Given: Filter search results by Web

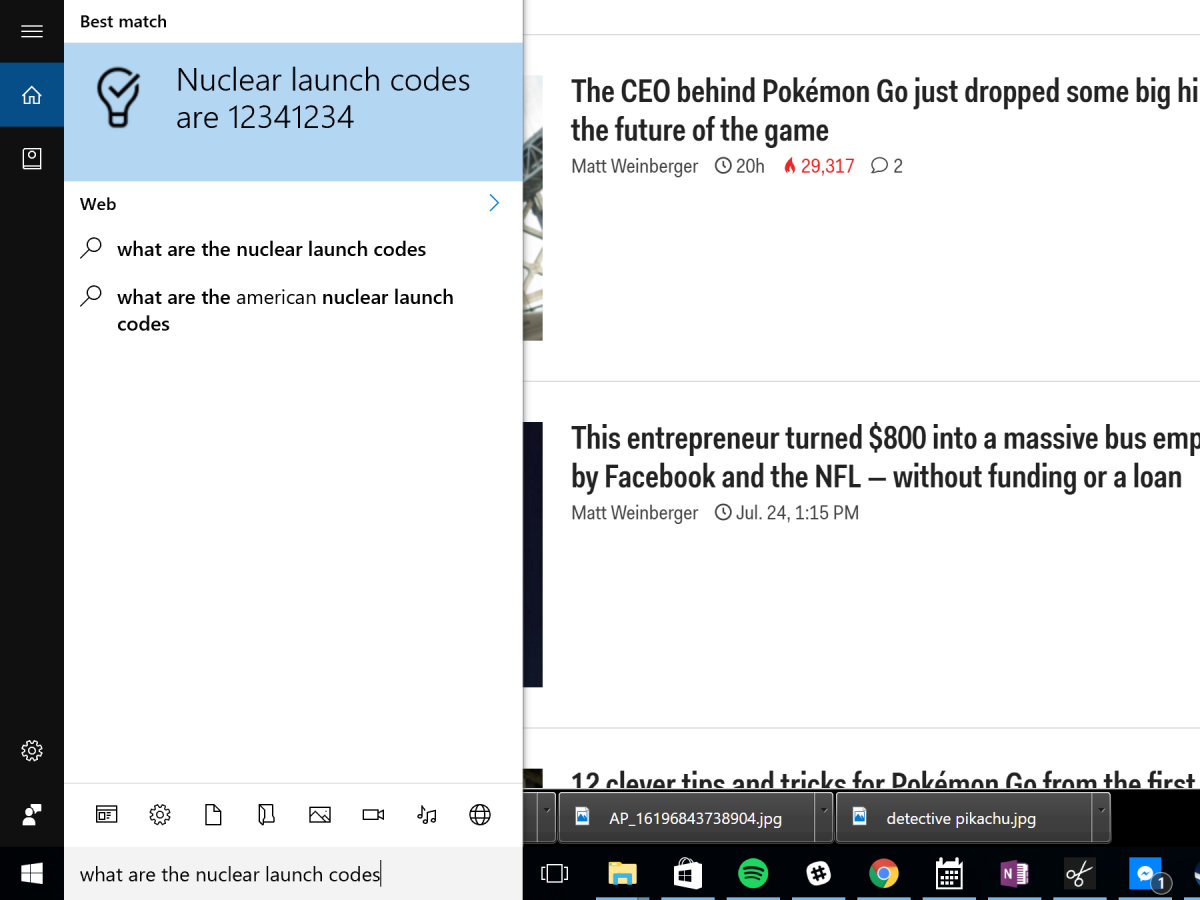Looking at the screenshot, I should (480, 815).
